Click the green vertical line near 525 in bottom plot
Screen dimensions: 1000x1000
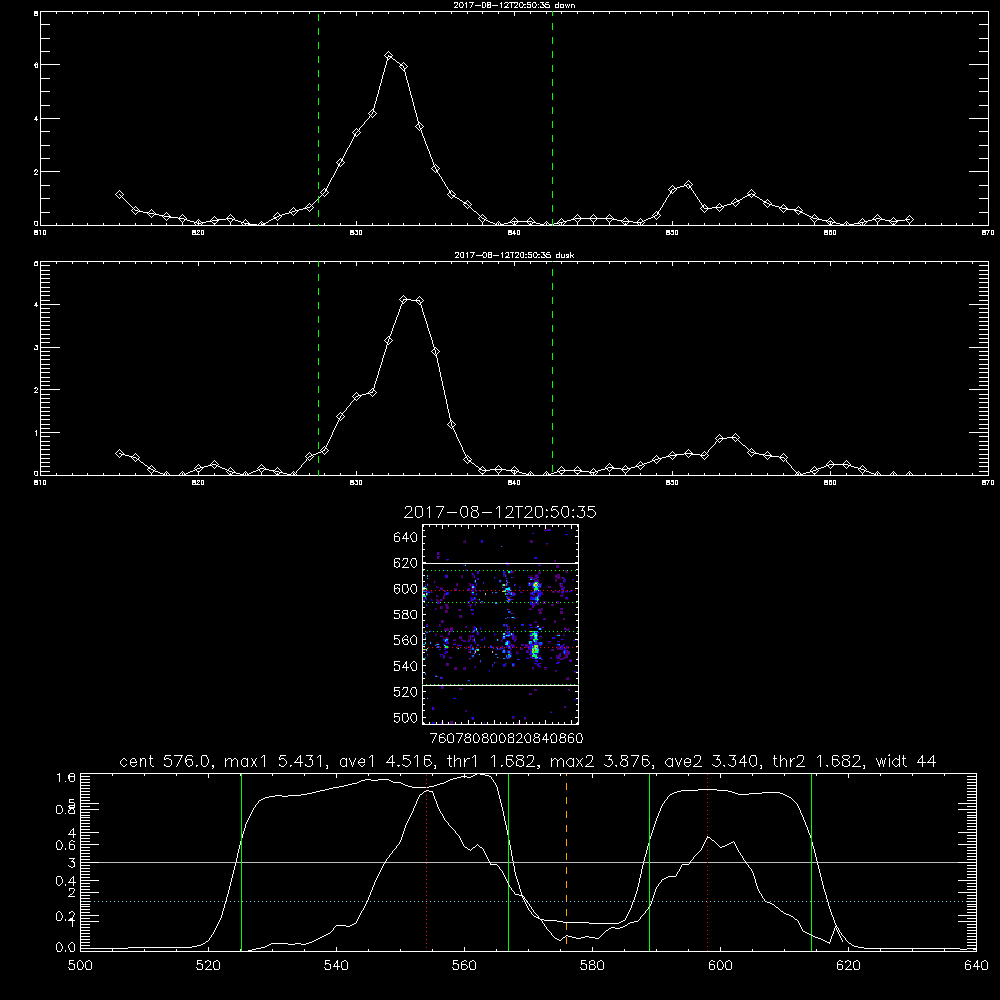click(x=241, y=861)
